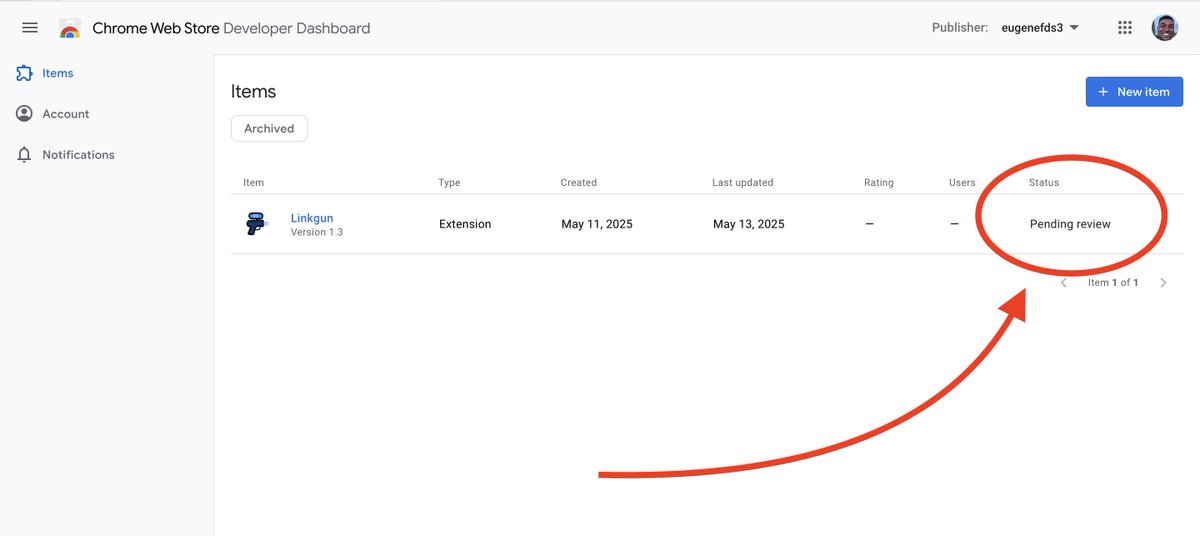The image size is (1200, 536).
Task: Click the Account person icon
Action: coord(25,114)
